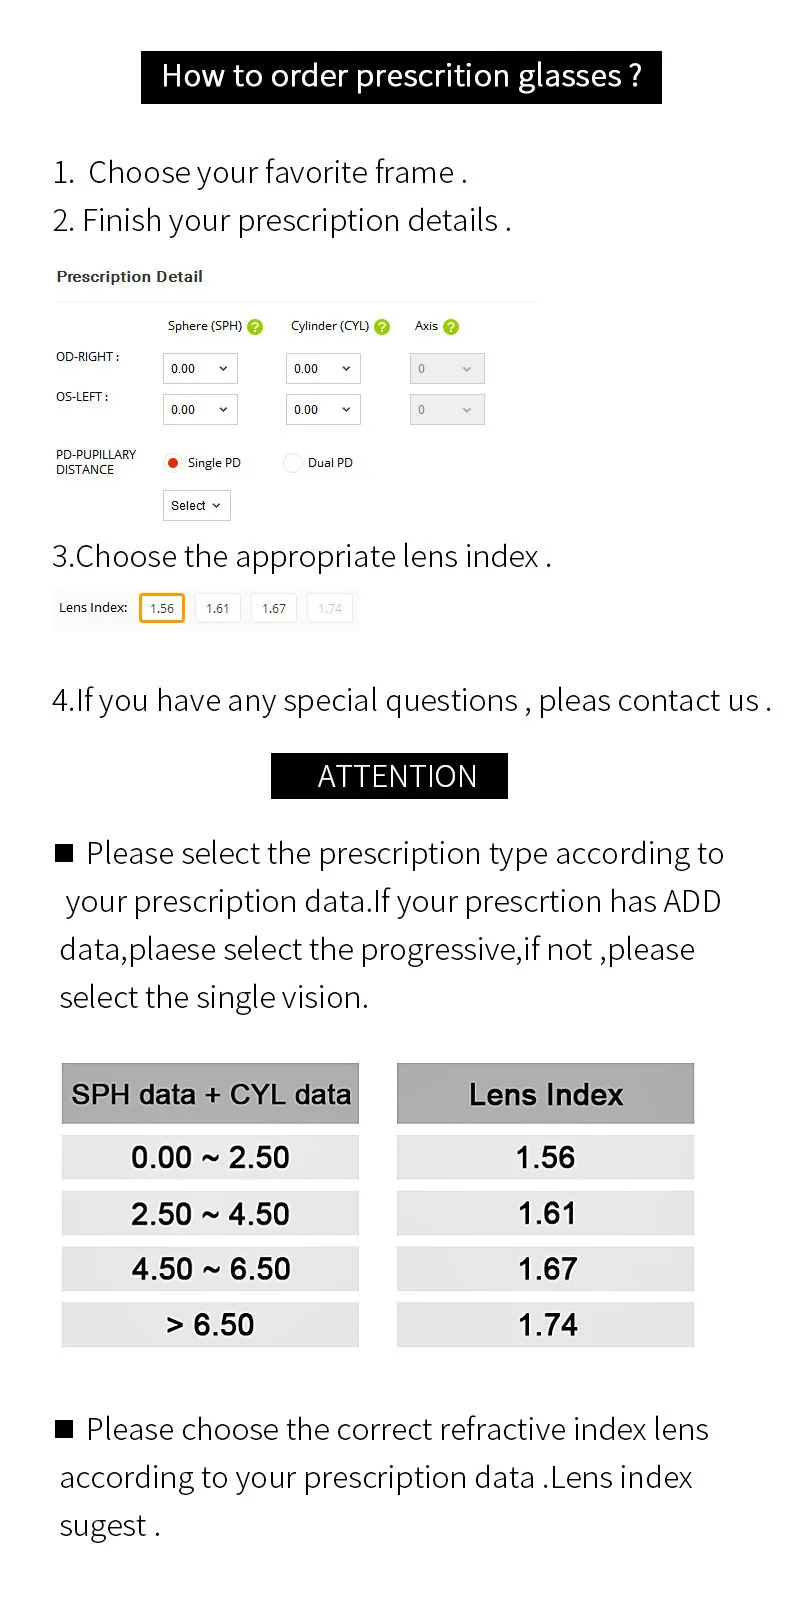Open the OD-RIGHT Cylinder dropdown

323,368
